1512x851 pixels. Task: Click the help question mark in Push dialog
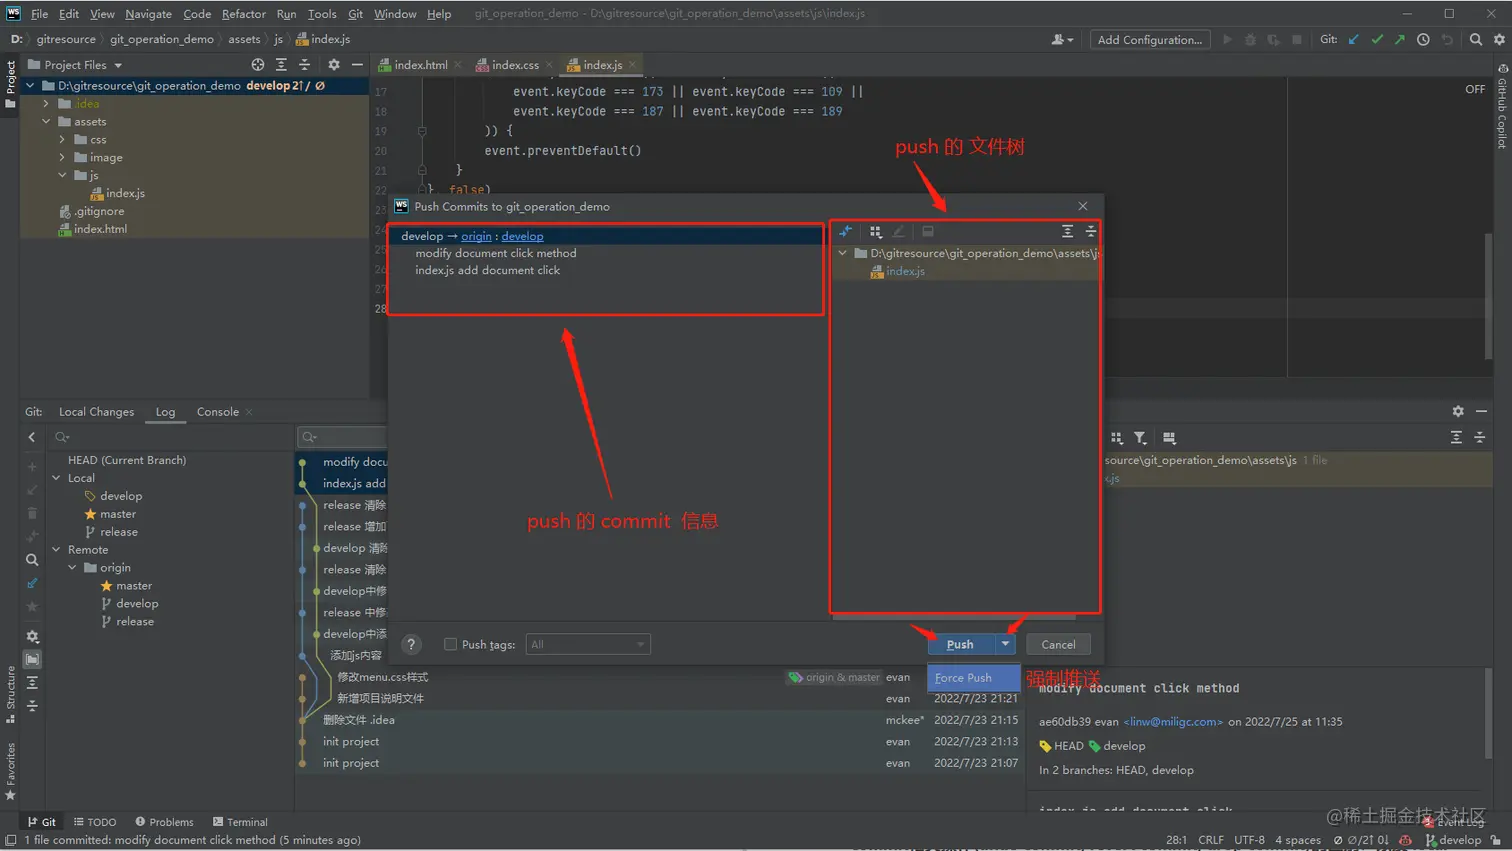click(x=411, y=645)
